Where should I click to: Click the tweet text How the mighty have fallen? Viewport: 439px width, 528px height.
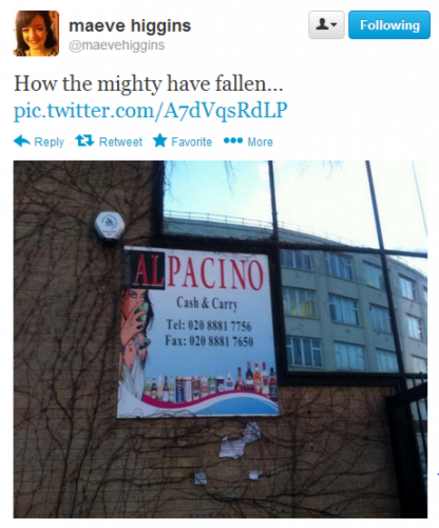coord(148,84)
